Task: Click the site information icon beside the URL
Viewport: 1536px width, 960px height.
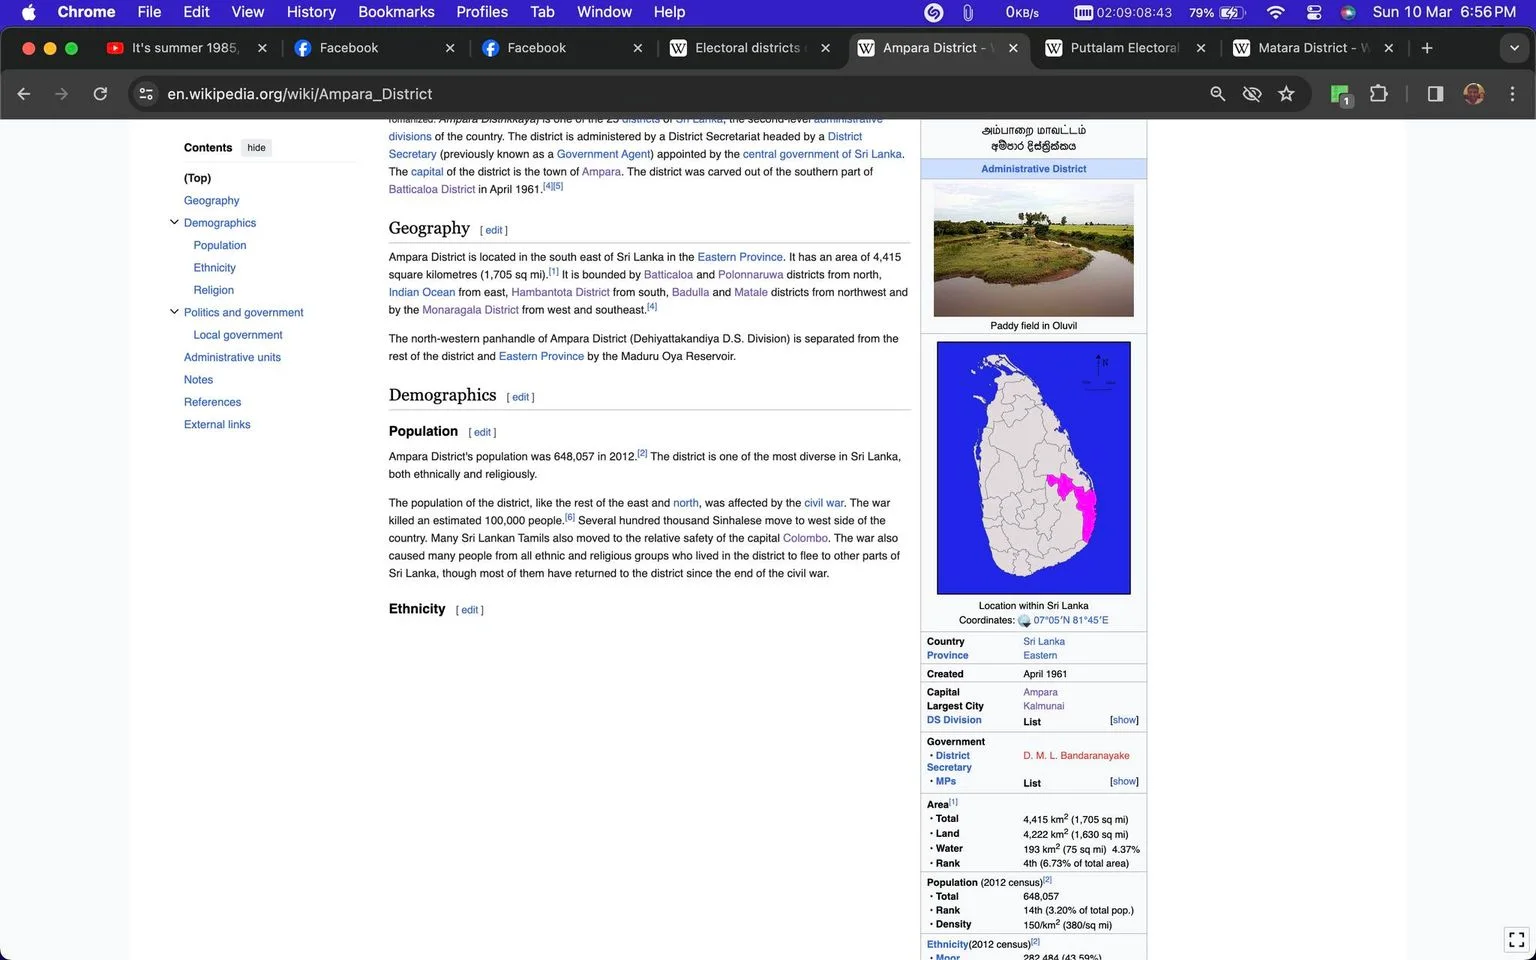Action: click(x=146, y=94)
